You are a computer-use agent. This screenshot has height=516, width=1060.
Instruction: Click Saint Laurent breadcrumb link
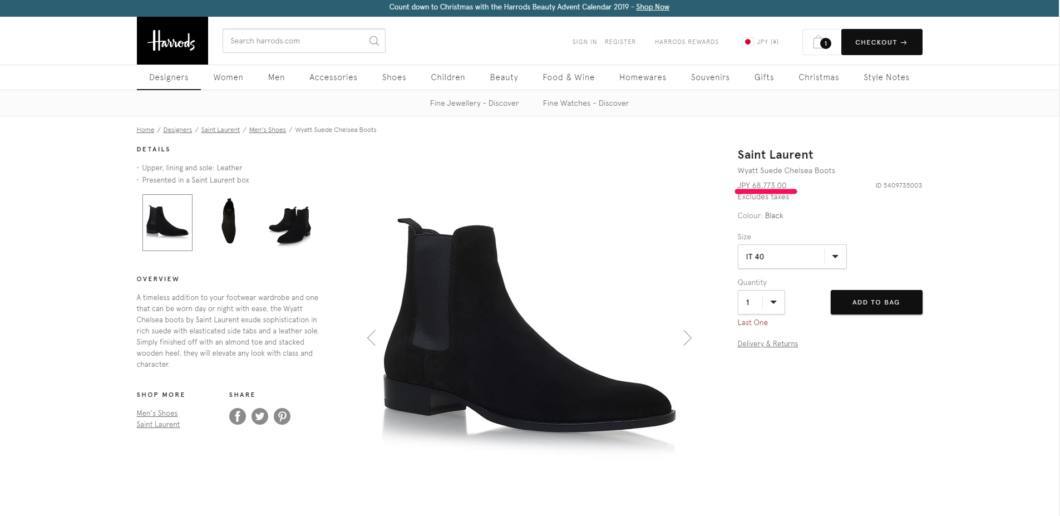point(220,130)
